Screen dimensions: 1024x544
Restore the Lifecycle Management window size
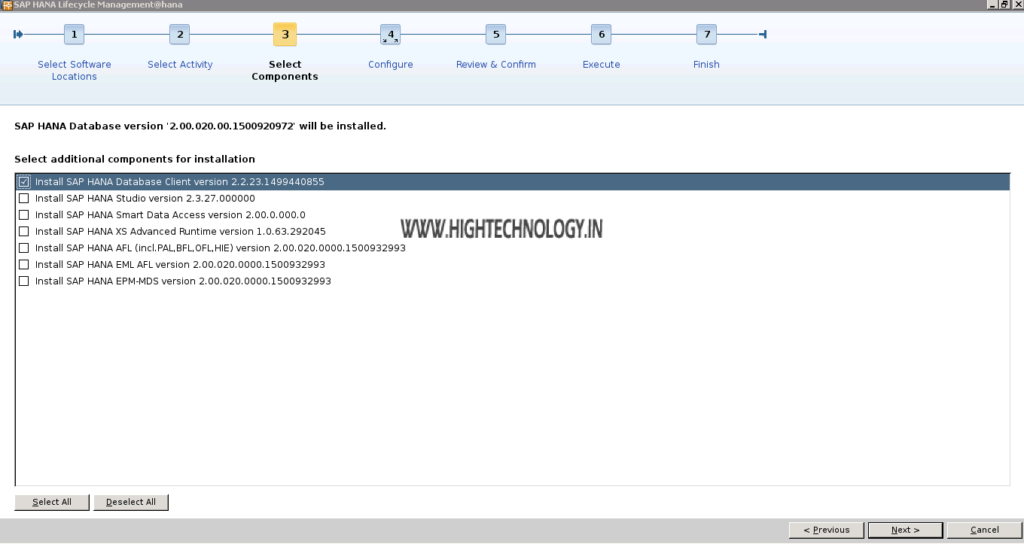(x=1005, y=5)
